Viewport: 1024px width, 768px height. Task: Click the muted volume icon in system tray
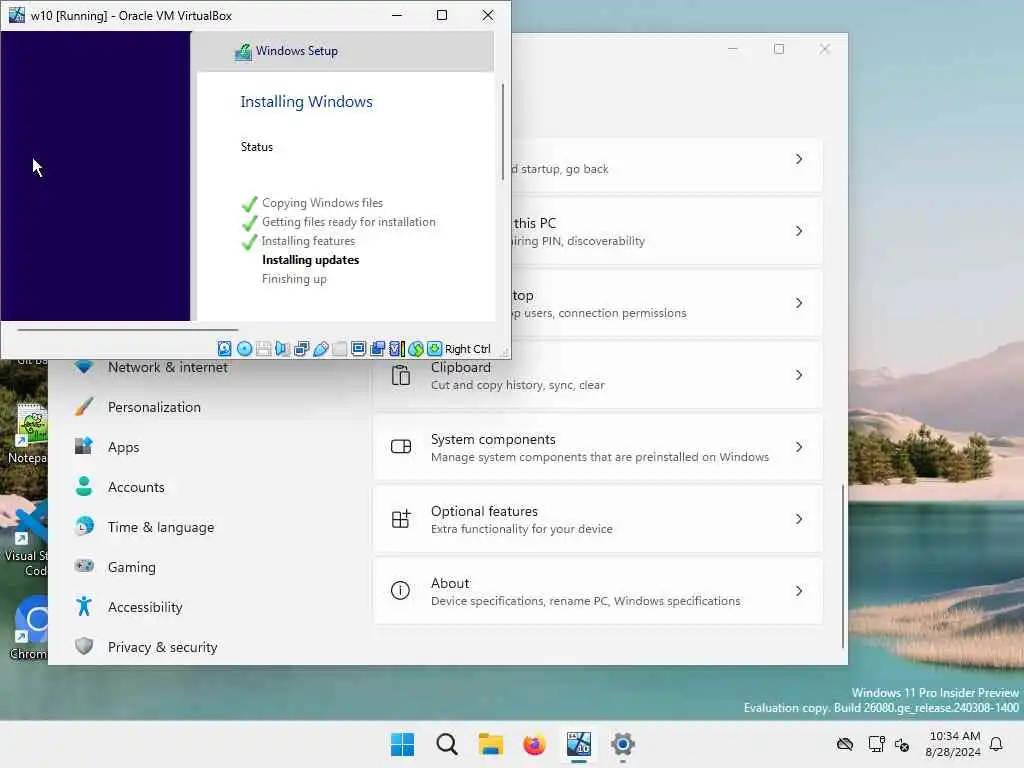[903, 744]
